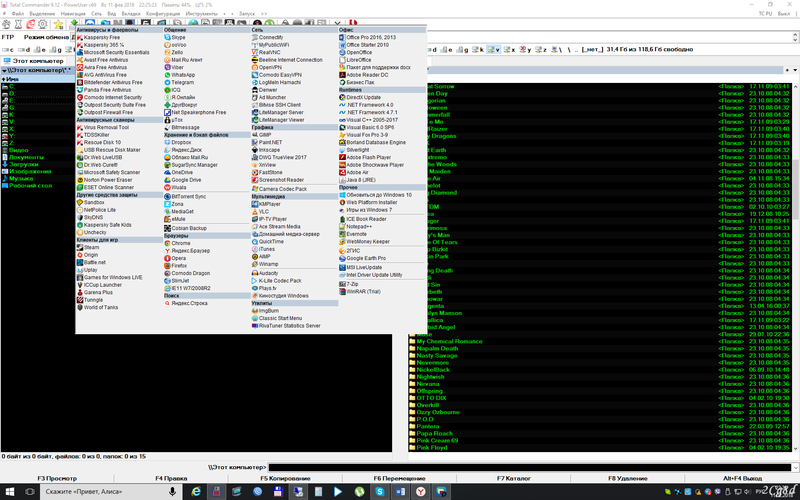Open the Выделение menu
The image size is (800, 500).
tap(42, 14)
